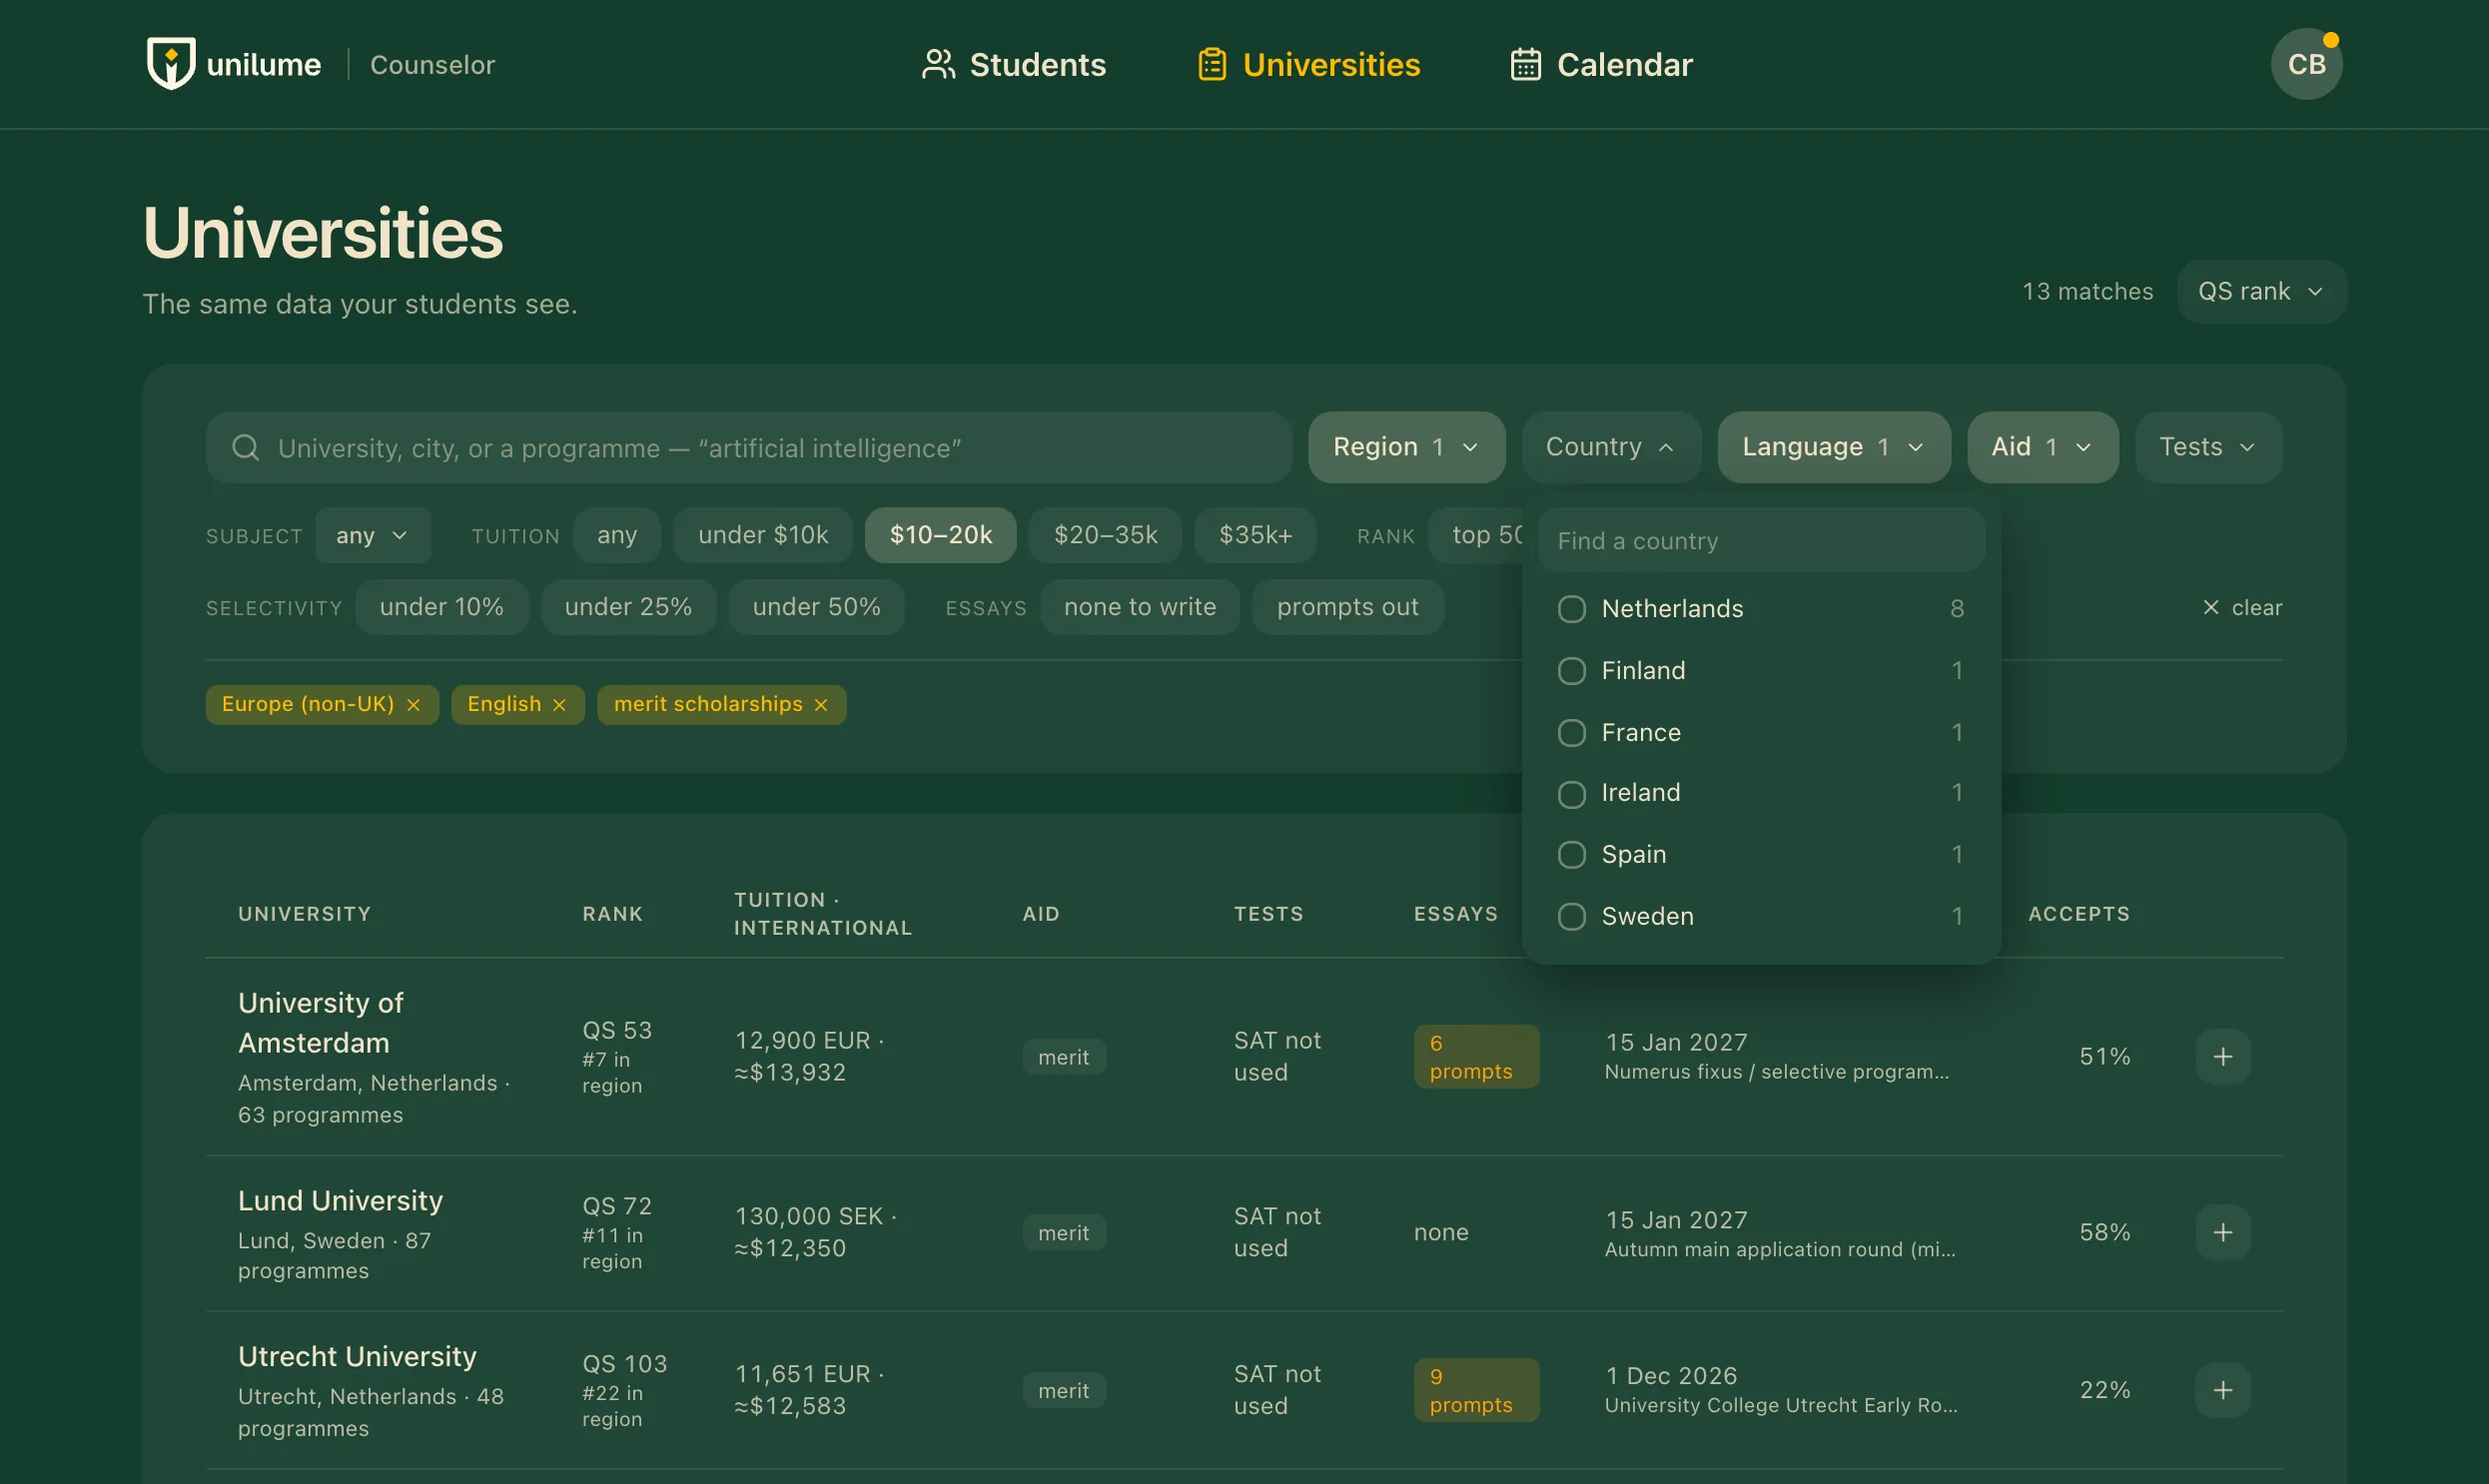Add University of Amsterdam with plus button
Viewport: 2489px width, 1484px height.
2222,1056
